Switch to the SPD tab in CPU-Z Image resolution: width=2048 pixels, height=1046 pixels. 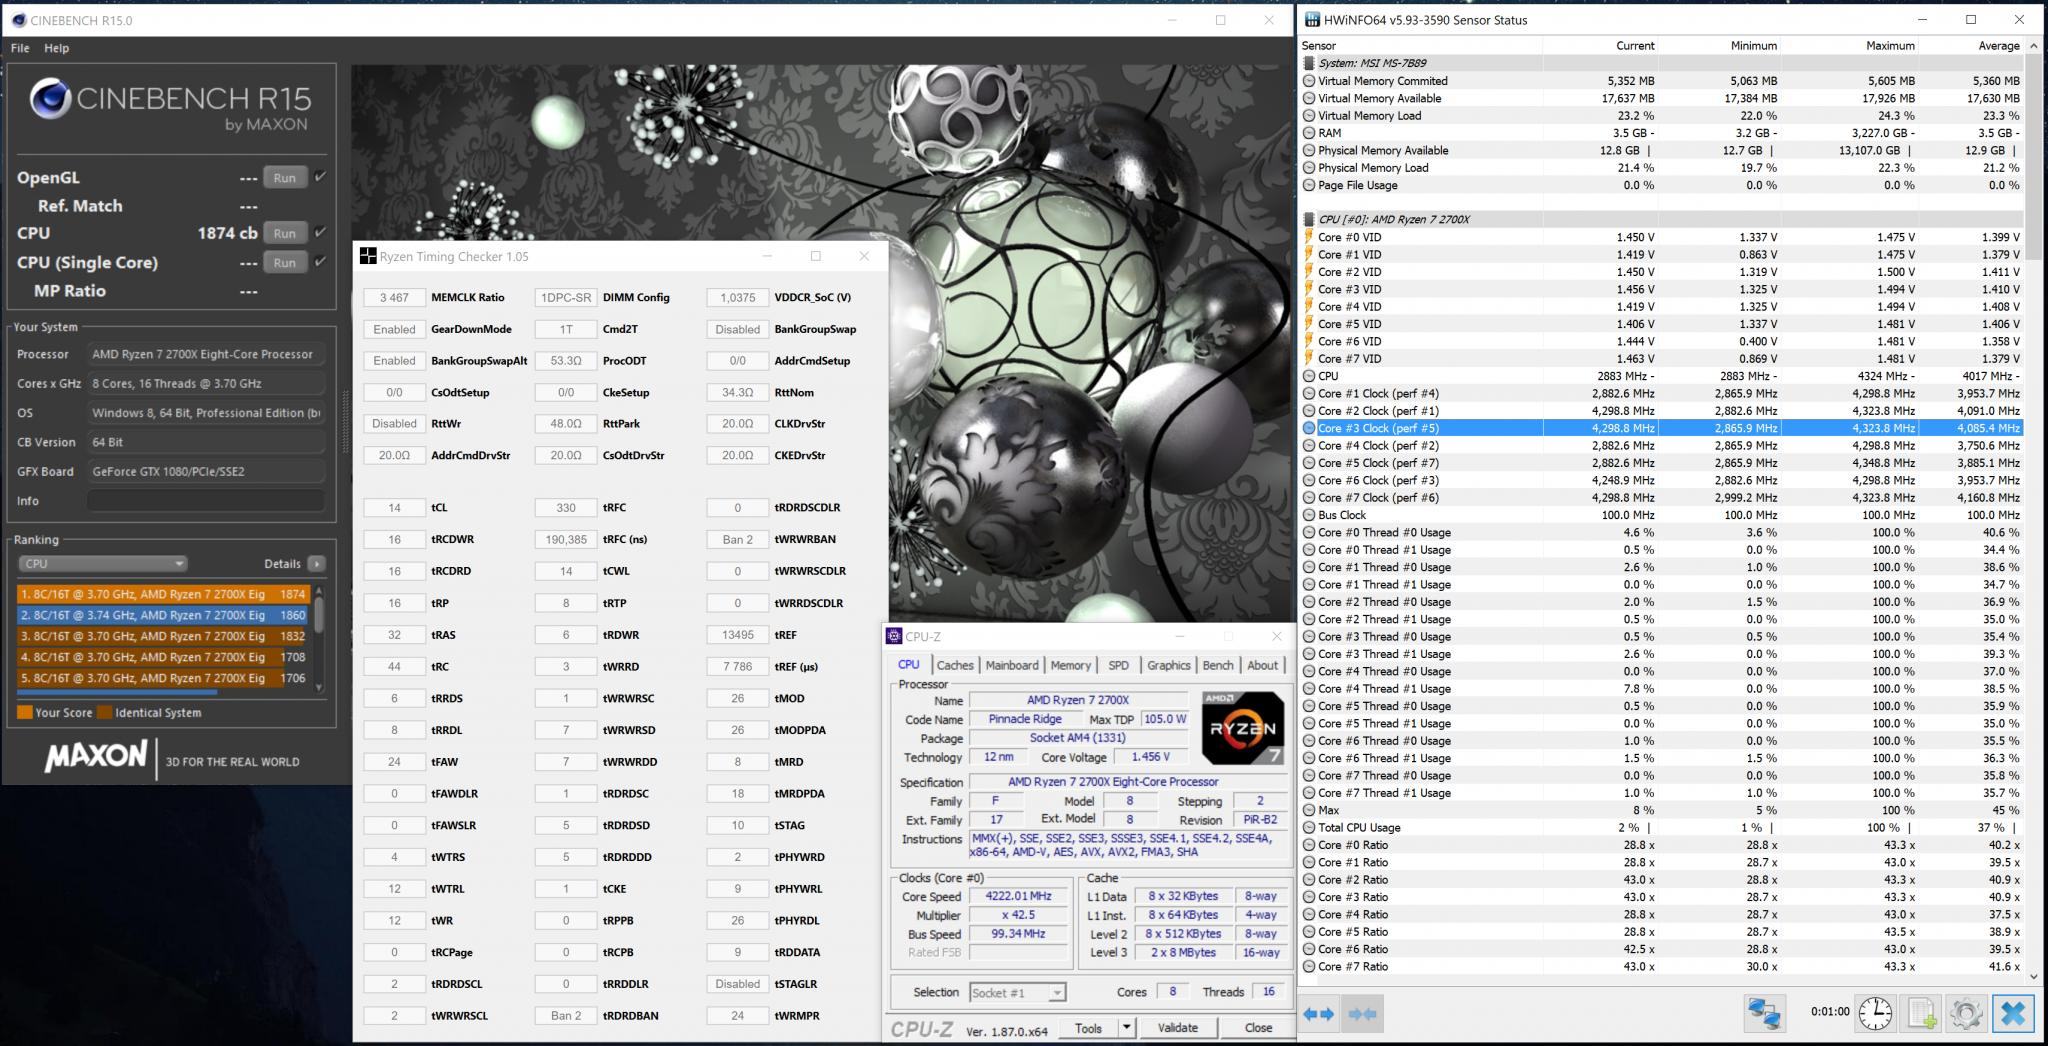tap(1118, 665)
